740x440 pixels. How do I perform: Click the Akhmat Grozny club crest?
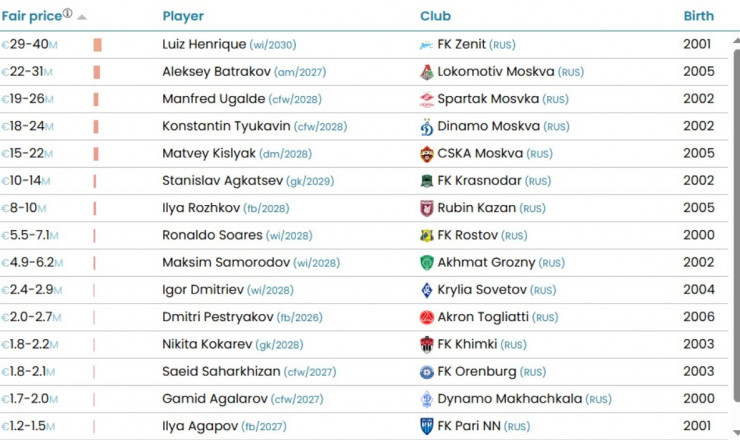pyautogui.click(x=427, y=262)
